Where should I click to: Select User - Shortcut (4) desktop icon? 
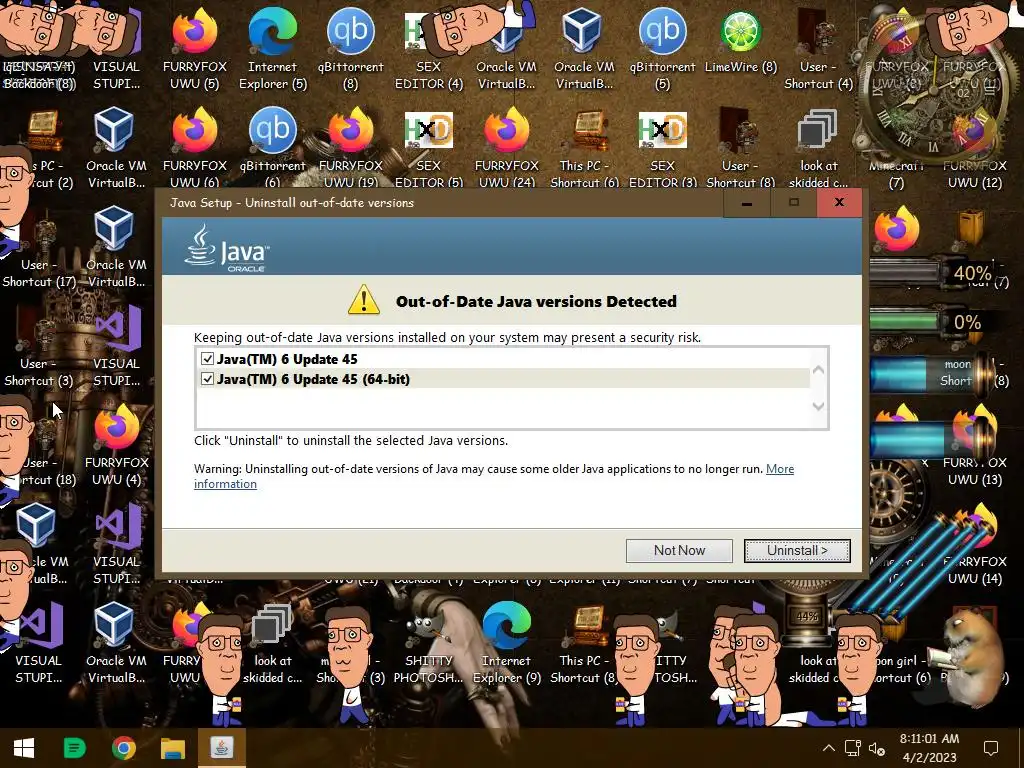(818, 49)
